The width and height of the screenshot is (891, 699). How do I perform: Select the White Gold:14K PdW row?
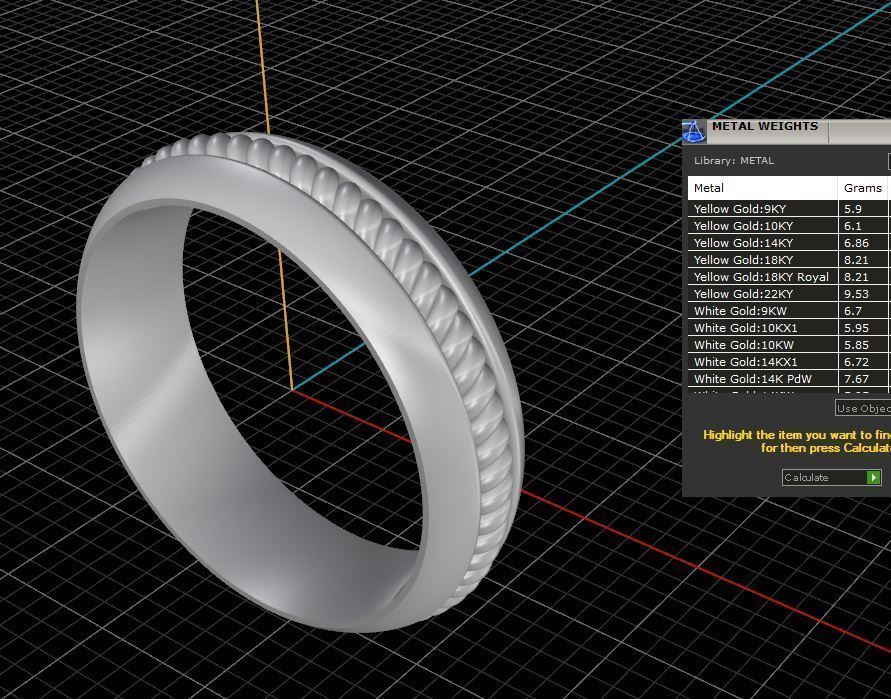point(789,379)
